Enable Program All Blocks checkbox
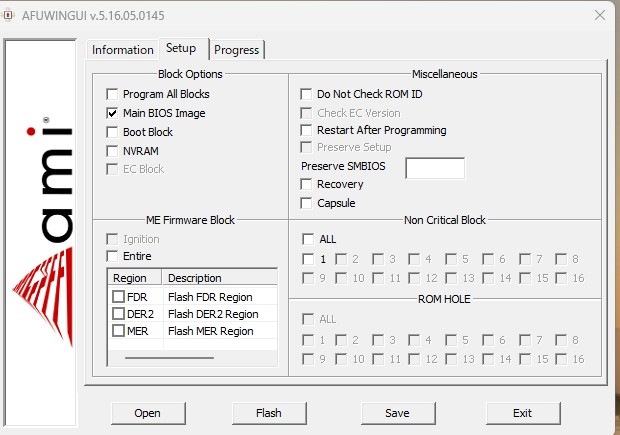620x435 pixels. click(x=113, y=94)
